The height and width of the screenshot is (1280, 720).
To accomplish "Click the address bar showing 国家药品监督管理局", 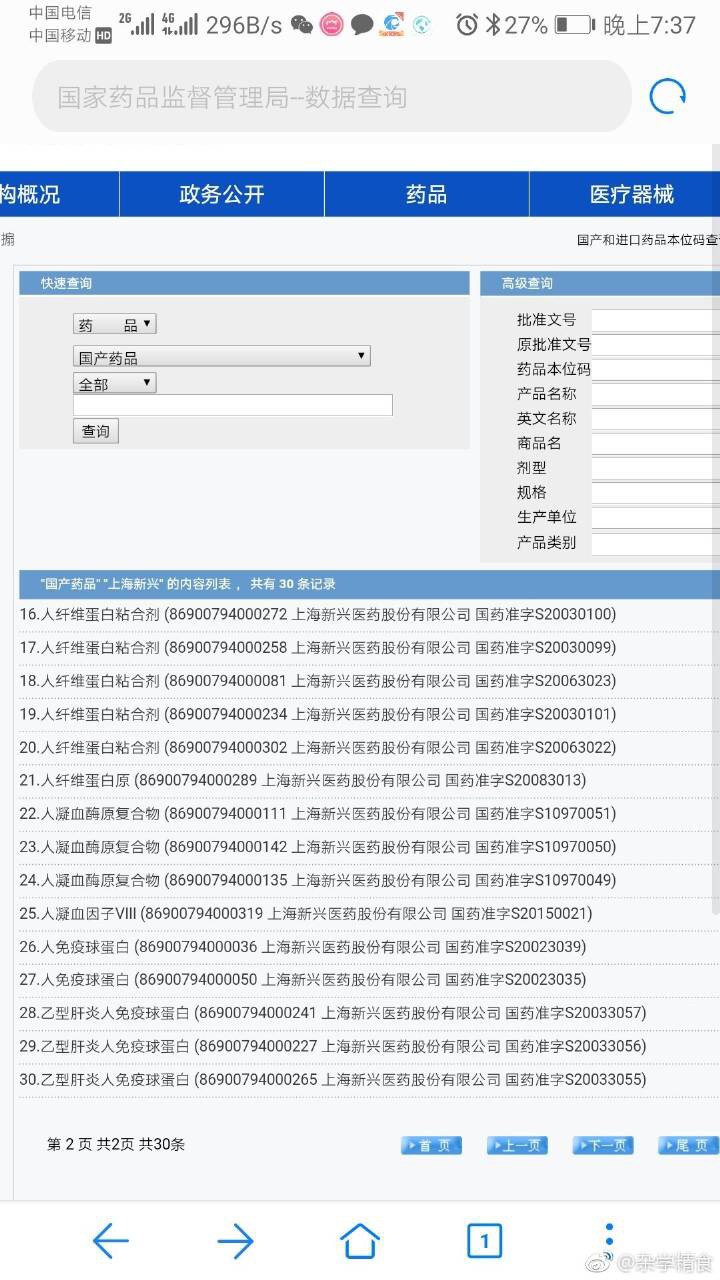I will 332,97.
